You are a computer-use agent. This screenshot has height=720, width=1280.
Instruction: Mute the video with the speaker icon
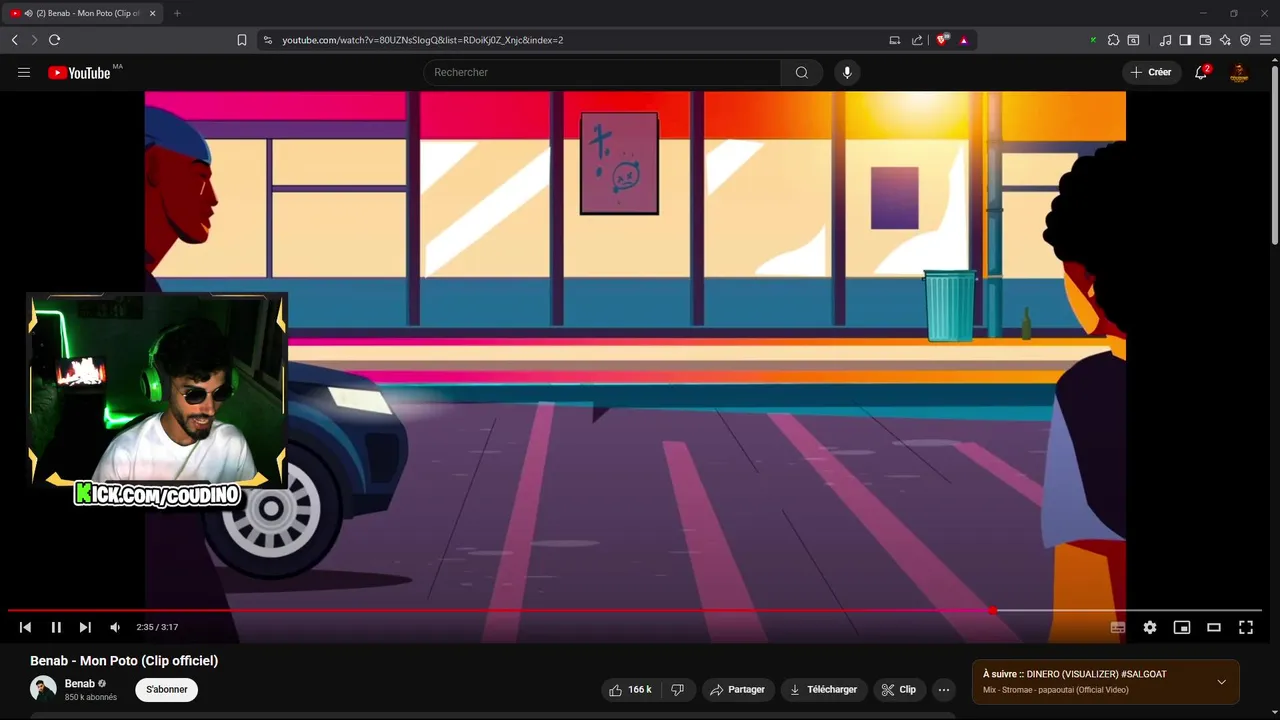coord(115,627)
